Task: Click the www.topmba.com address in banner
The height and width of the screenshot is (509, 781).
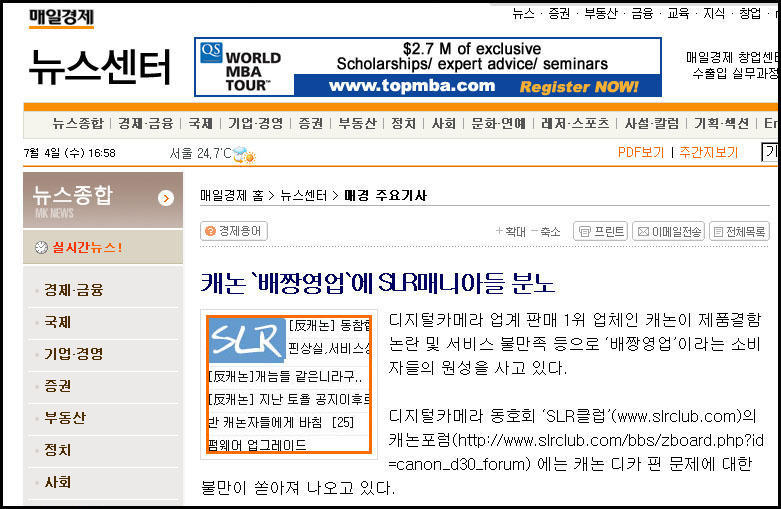Action: pos(412,86)
